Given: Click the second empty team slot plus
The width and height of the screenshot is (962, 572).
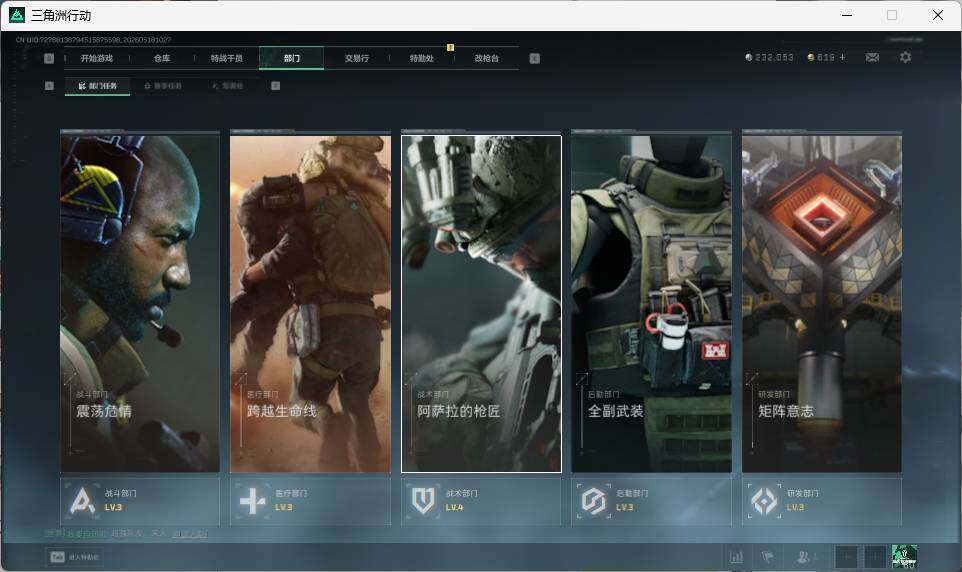Looking at the screenshot, I should click(875, 557).
